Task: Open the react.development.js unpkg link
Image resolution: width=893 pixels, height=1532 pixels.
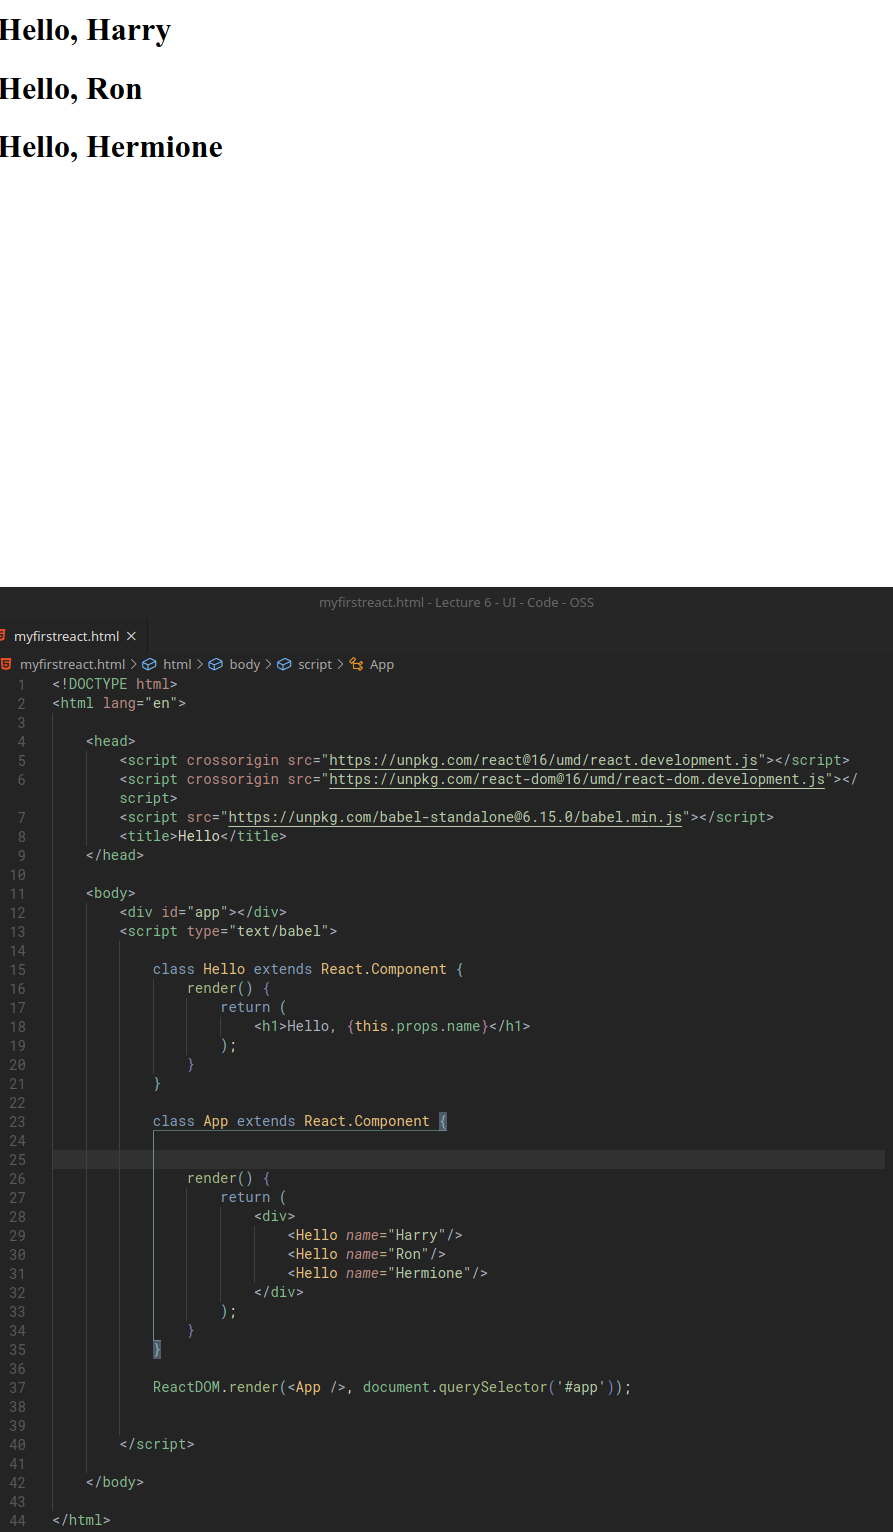Action: click(543, 760)
